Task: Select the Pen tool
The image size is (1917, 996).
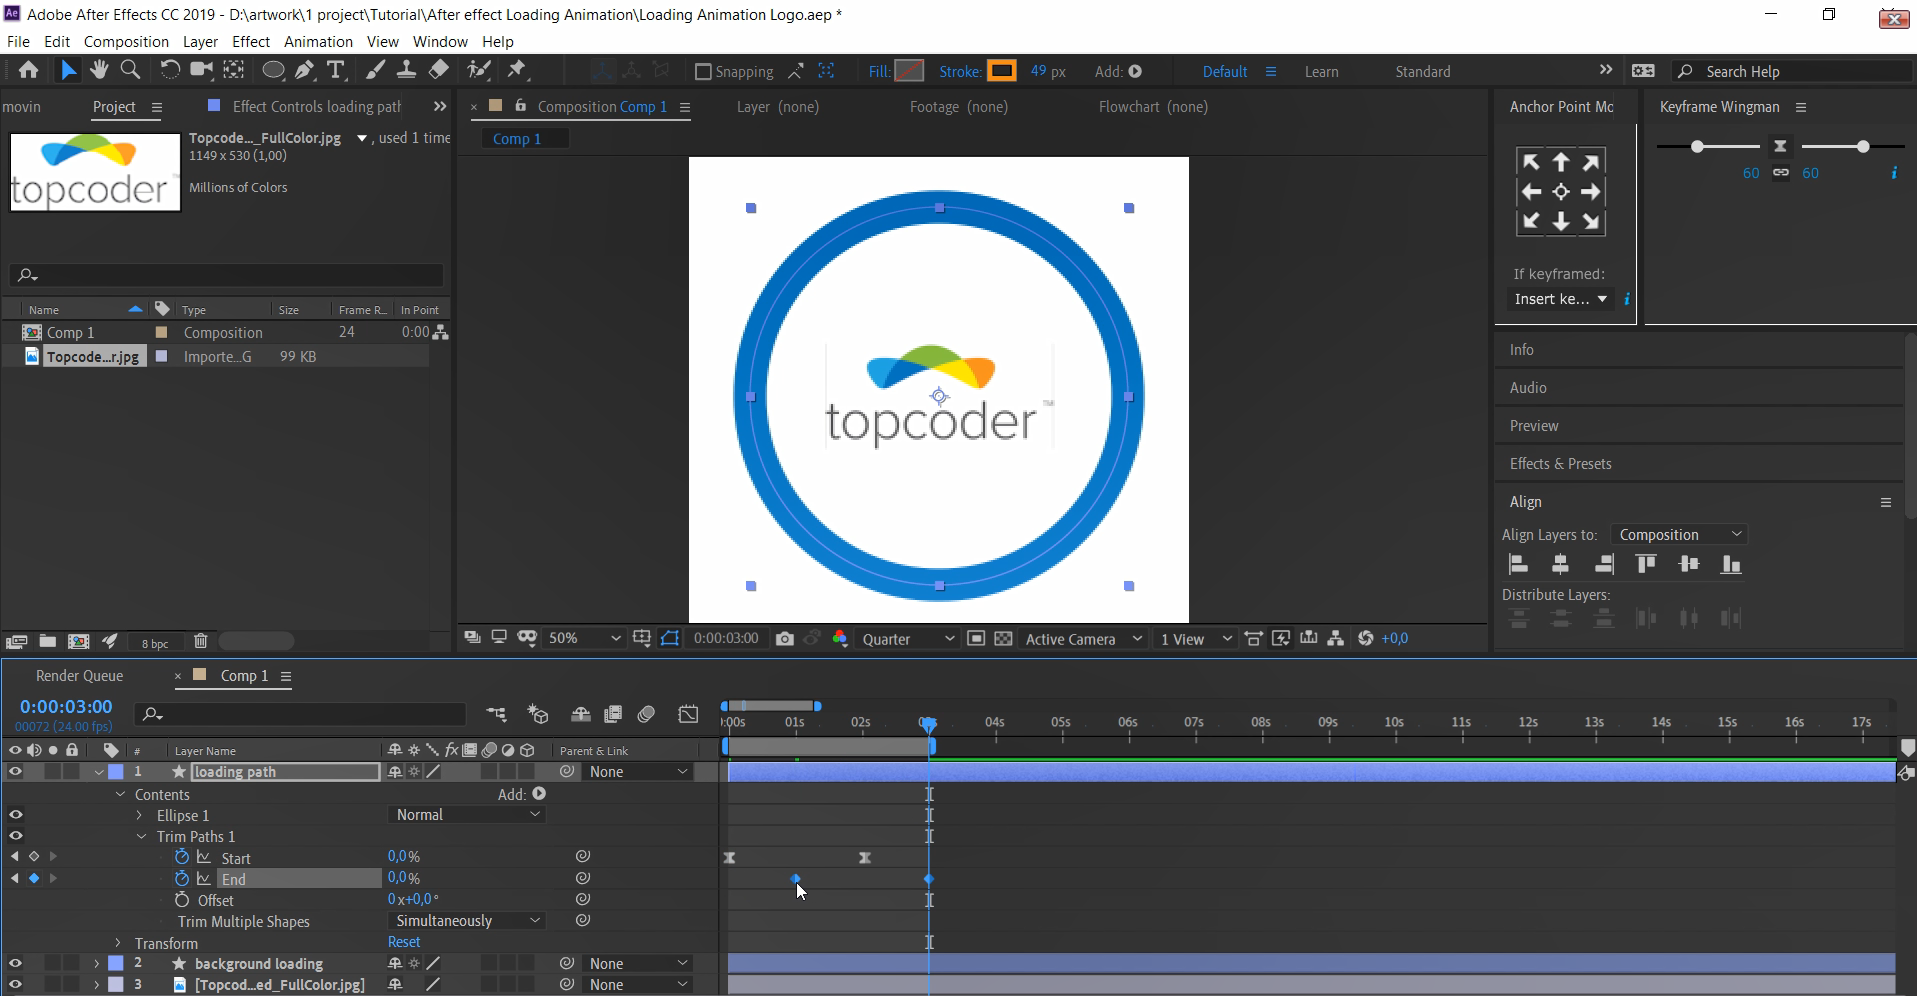Action: [x=304, y=70]
